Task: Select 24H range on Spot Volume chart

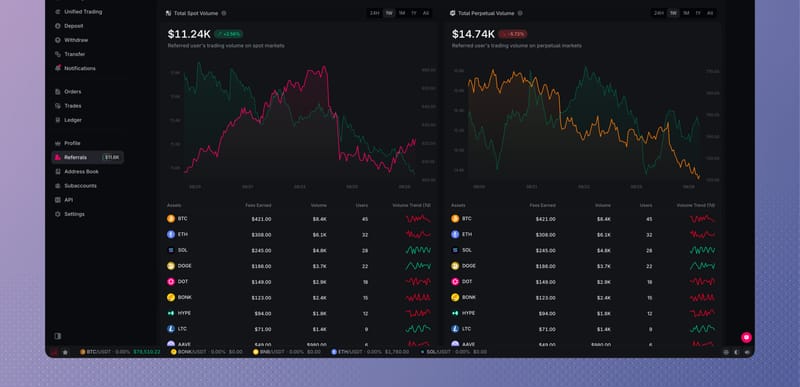Action: click(x=375, y=13)
